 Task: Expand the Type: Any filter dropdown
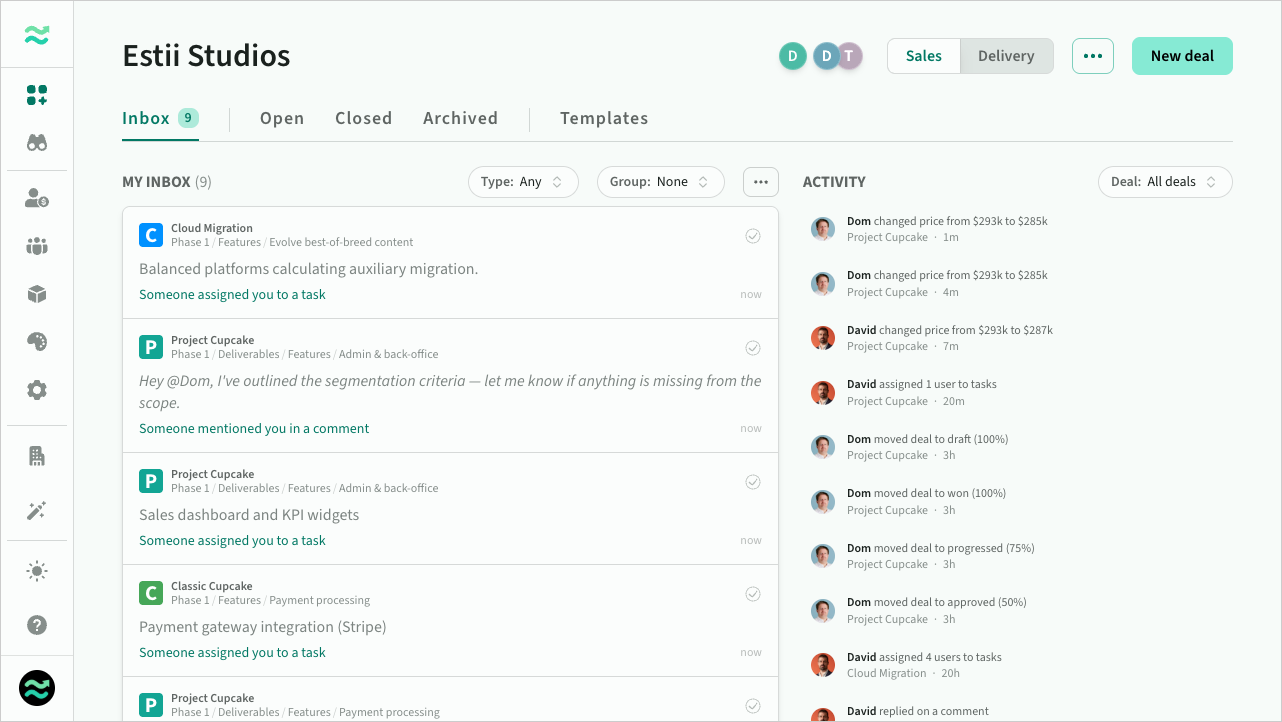coord(523,182)
